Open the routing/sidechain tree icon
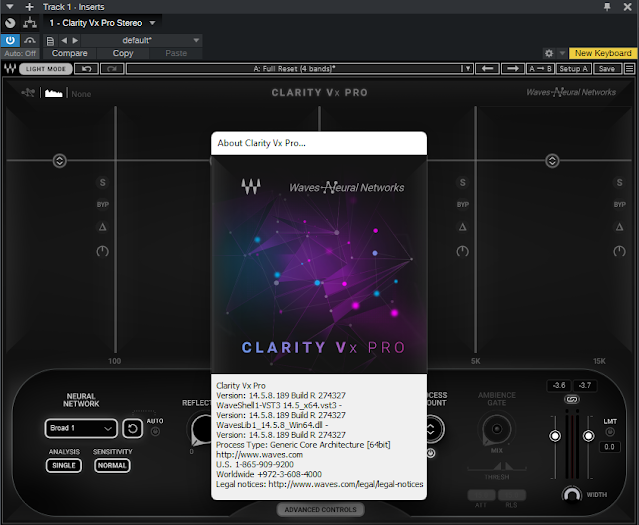Viewport: 639px width, 525px height. point(30,23)
